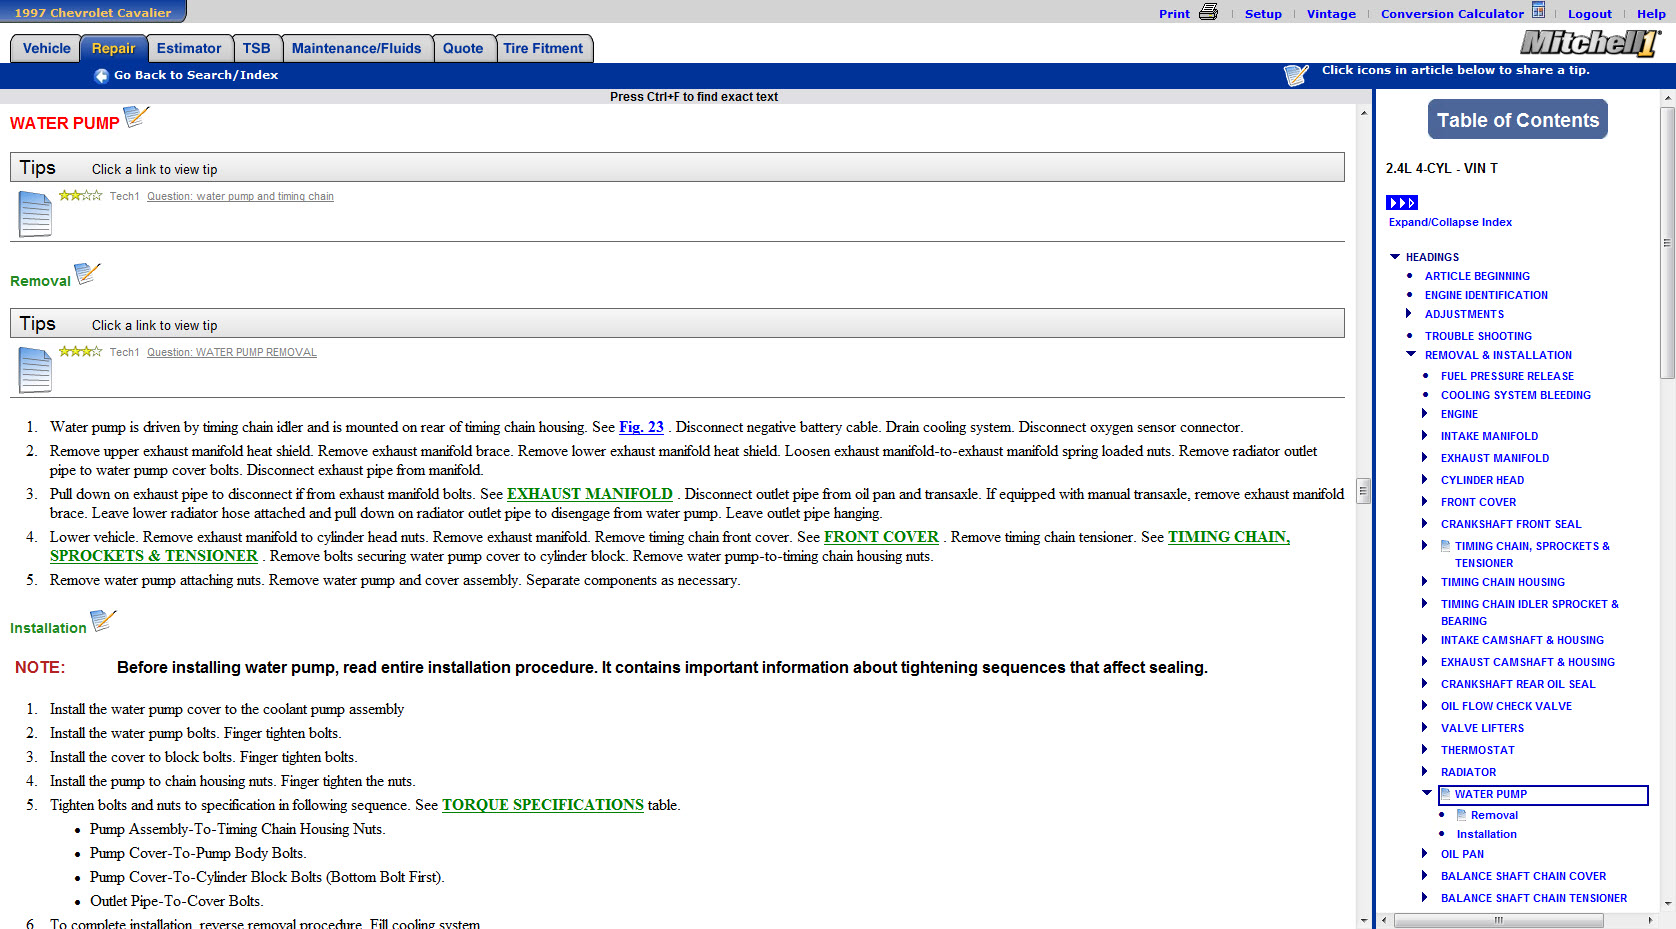Expand the OIL PAN arrow

click(1425, 853)
